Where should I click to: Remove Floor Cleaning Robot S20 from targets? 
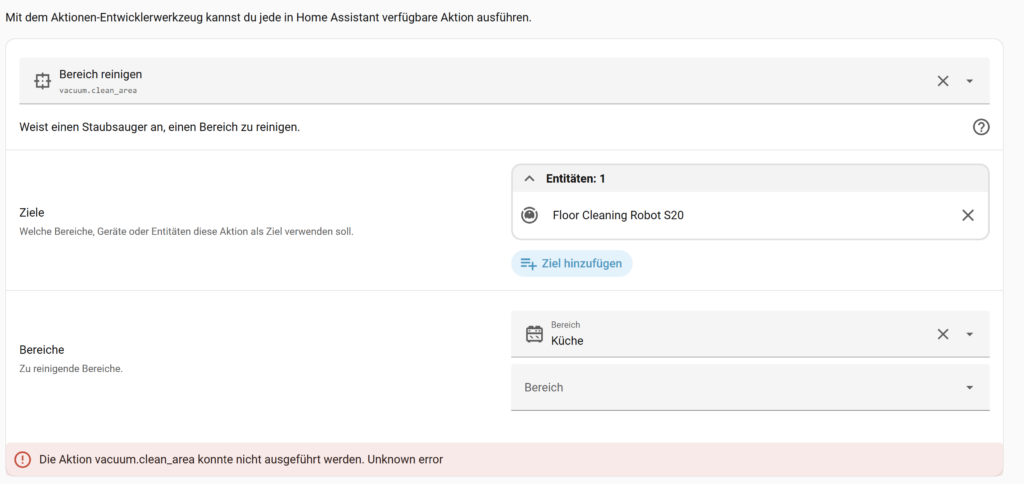tap(967, 215)
